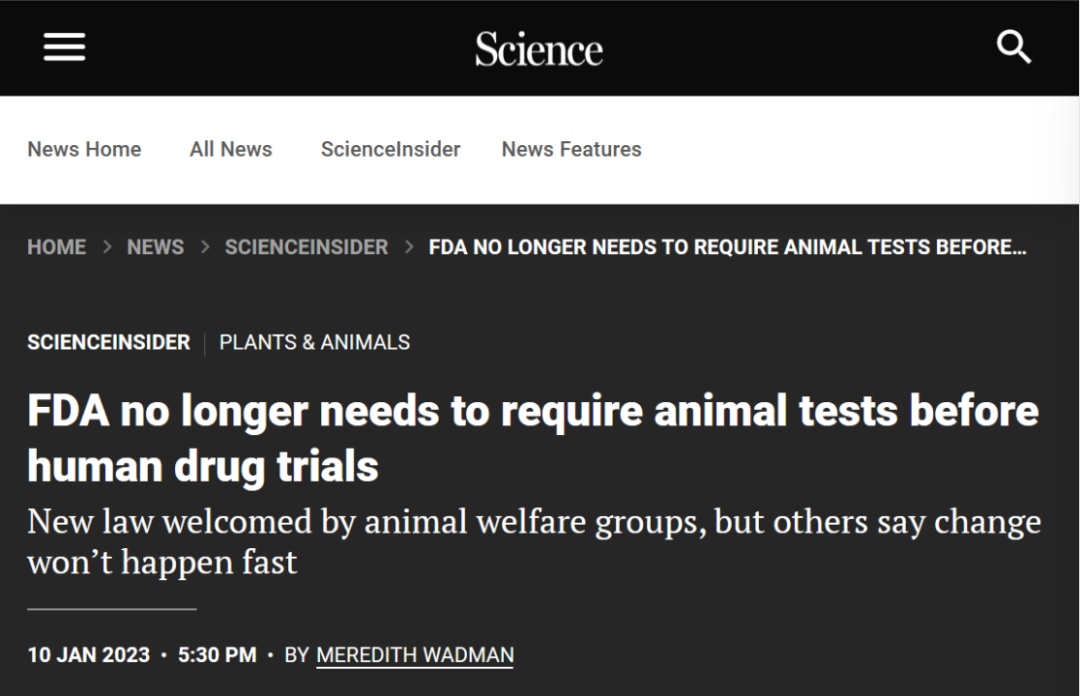Viewport: 1080px width, 696px height.
Task: Follow the SCIENCEINSIDER breadcrumb link
Action: point(307,247)
